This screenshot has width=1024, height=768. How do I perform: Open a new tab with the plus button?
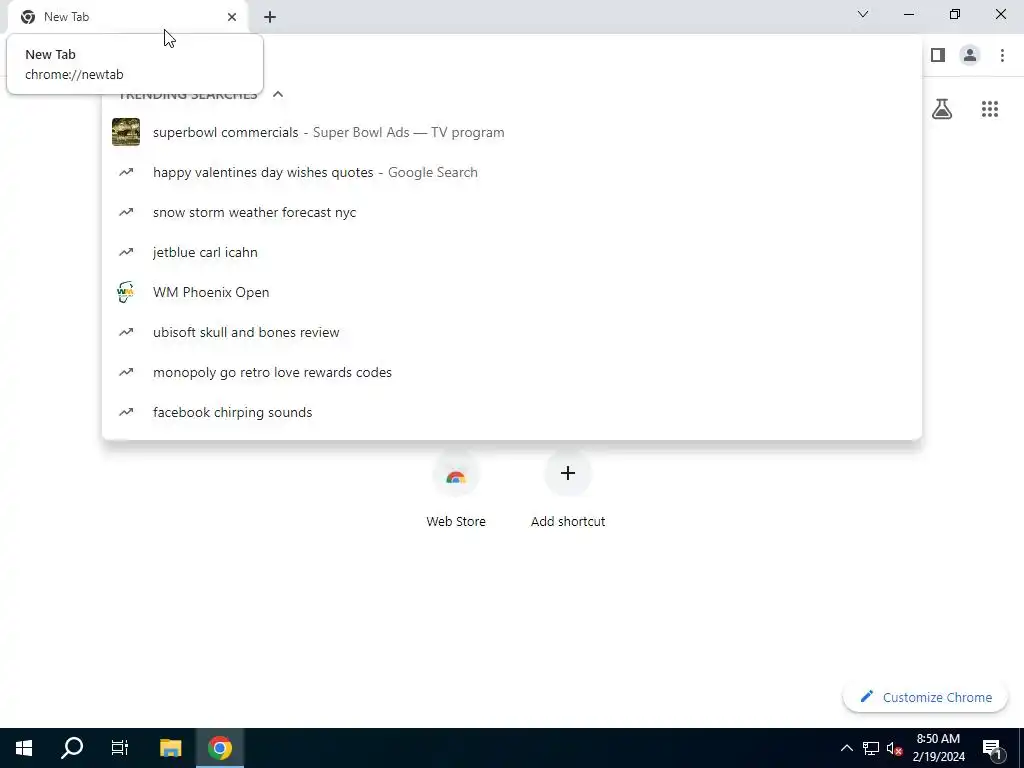tap(270, 17)
